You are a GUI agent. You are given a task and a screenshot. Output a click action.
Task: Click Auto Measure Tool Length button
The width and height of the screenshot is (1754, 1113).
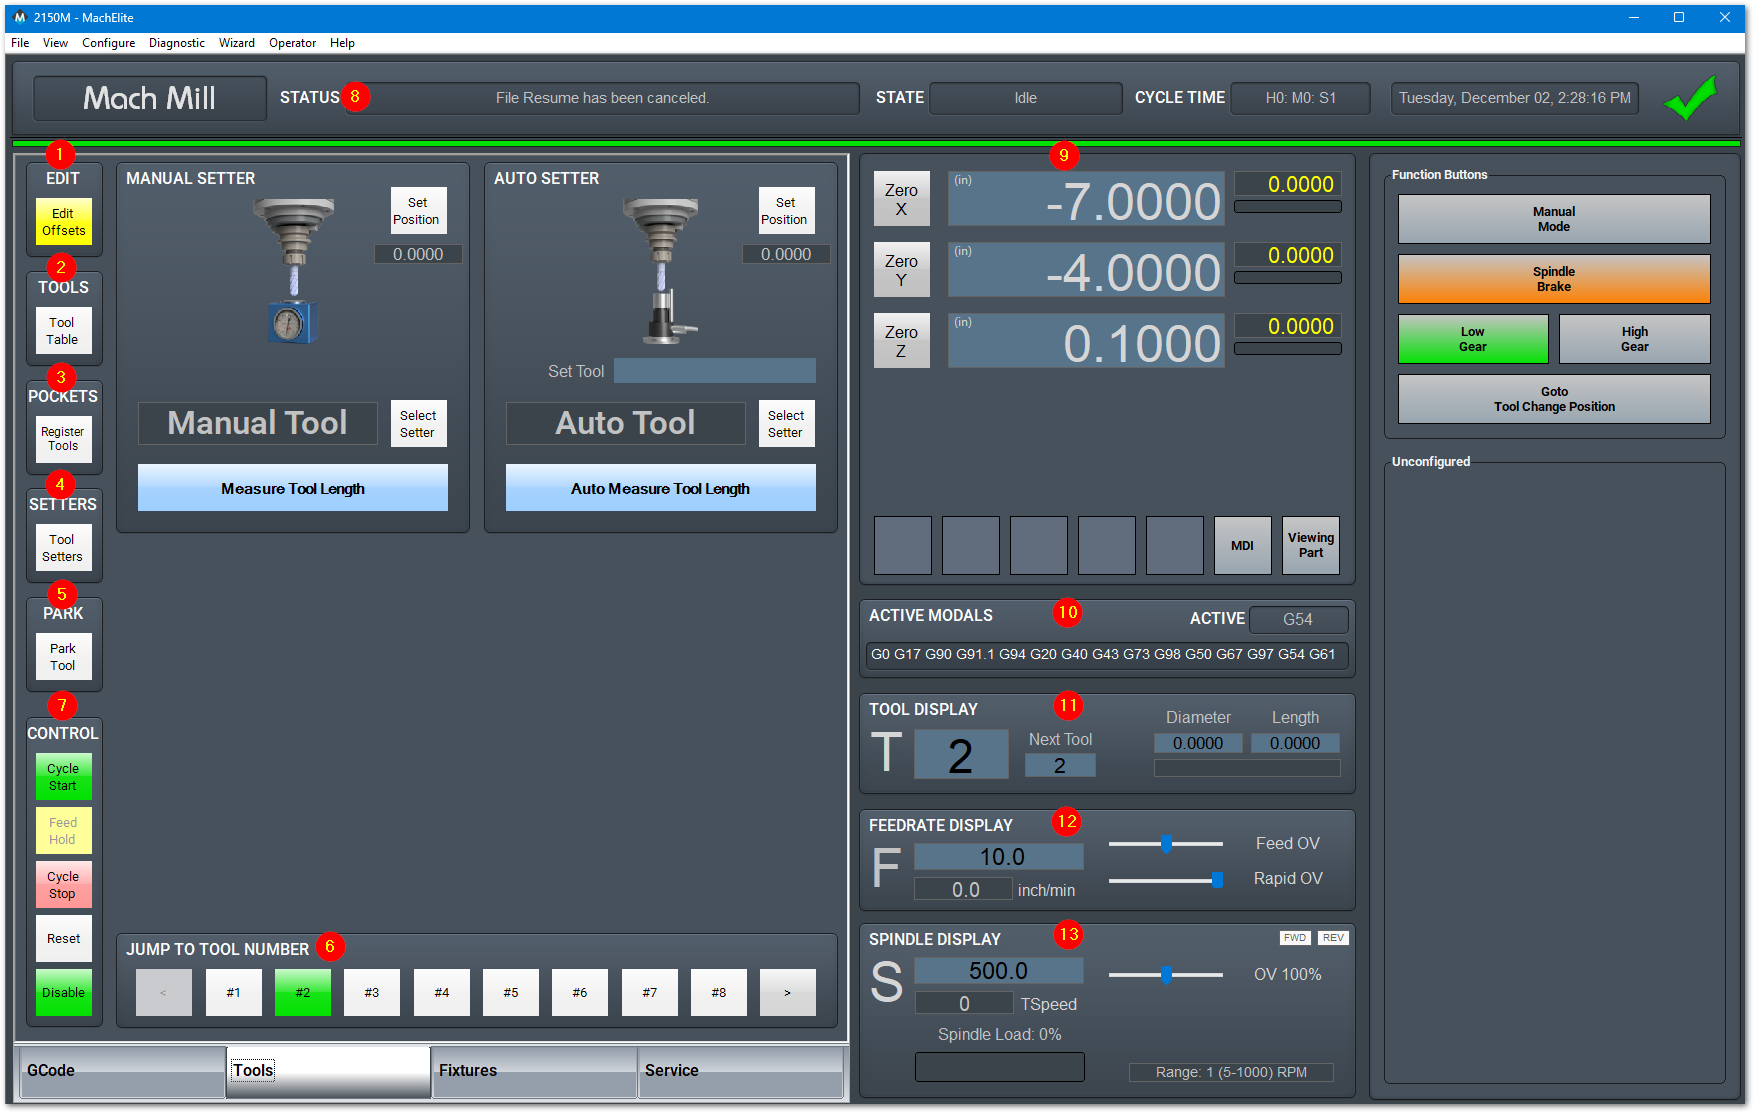point(661,488)
